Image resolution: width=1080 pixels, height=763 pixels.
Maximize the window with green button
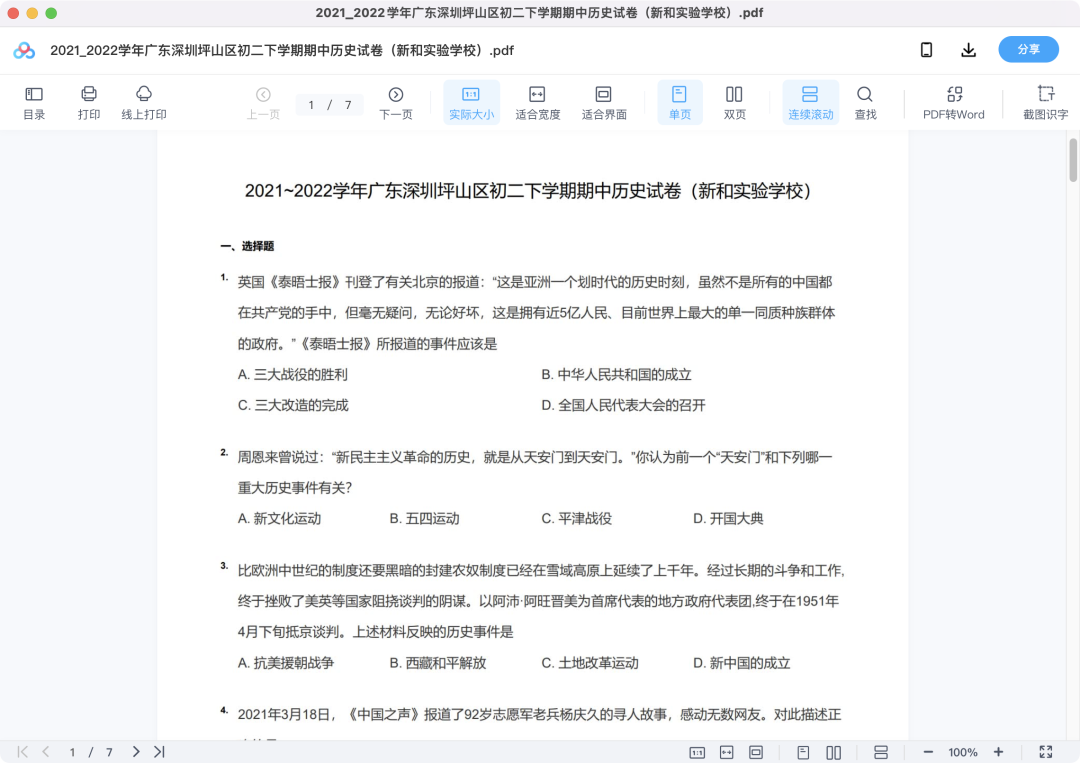[51, 13]
